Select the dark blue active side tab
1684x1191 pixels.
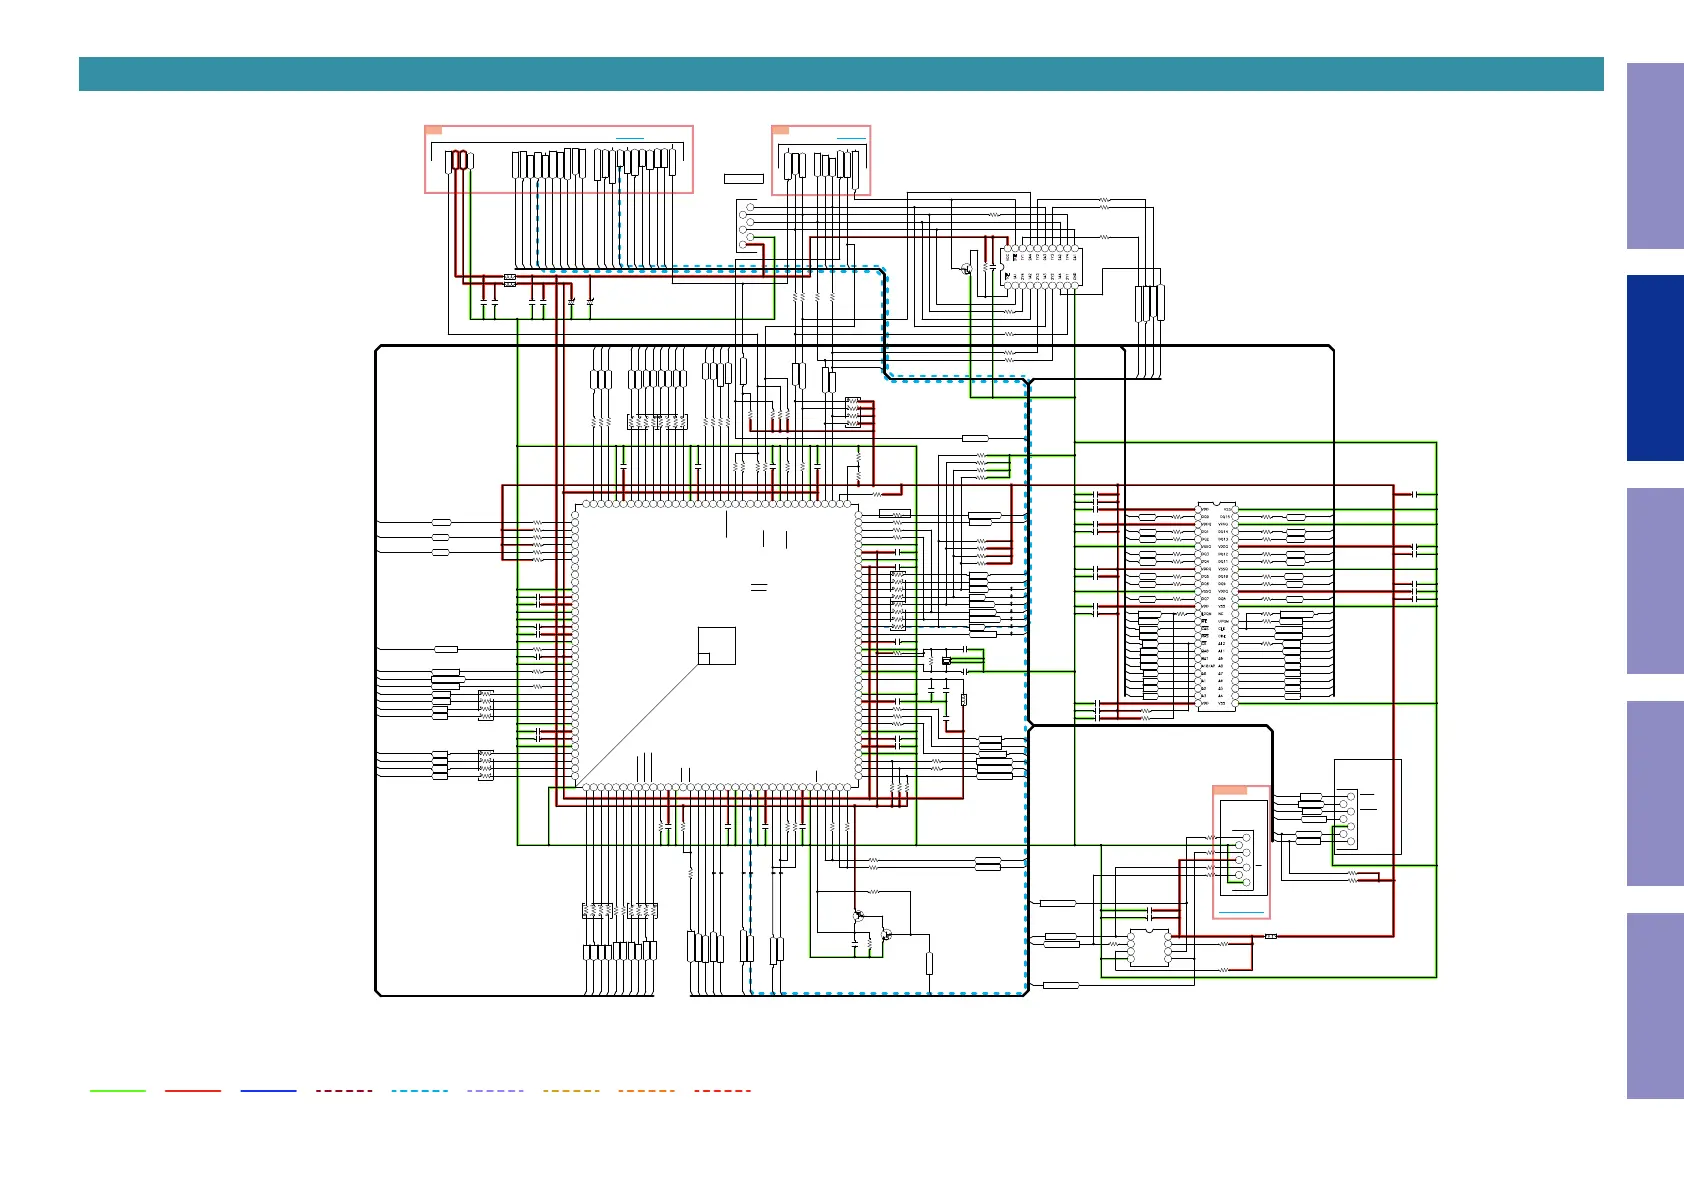(1655, 368)
